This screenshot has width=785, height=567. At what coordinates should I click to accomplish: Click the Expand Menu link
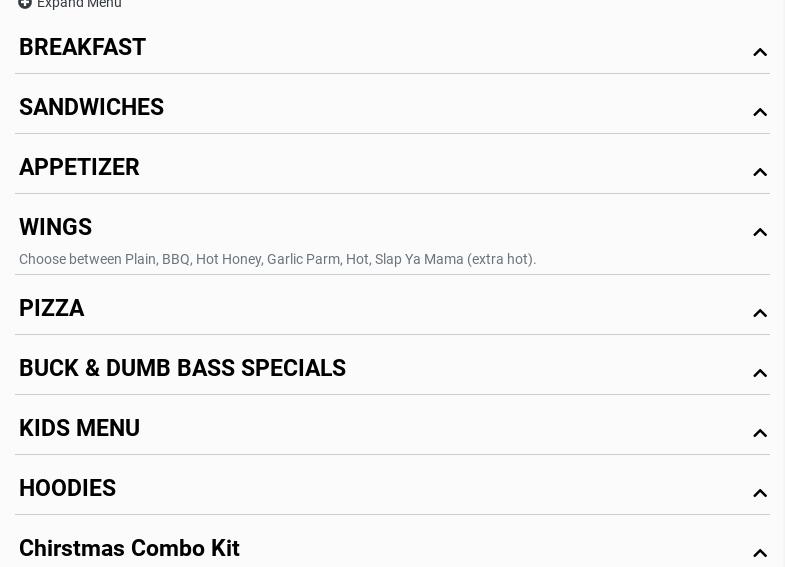pos(79,4)
